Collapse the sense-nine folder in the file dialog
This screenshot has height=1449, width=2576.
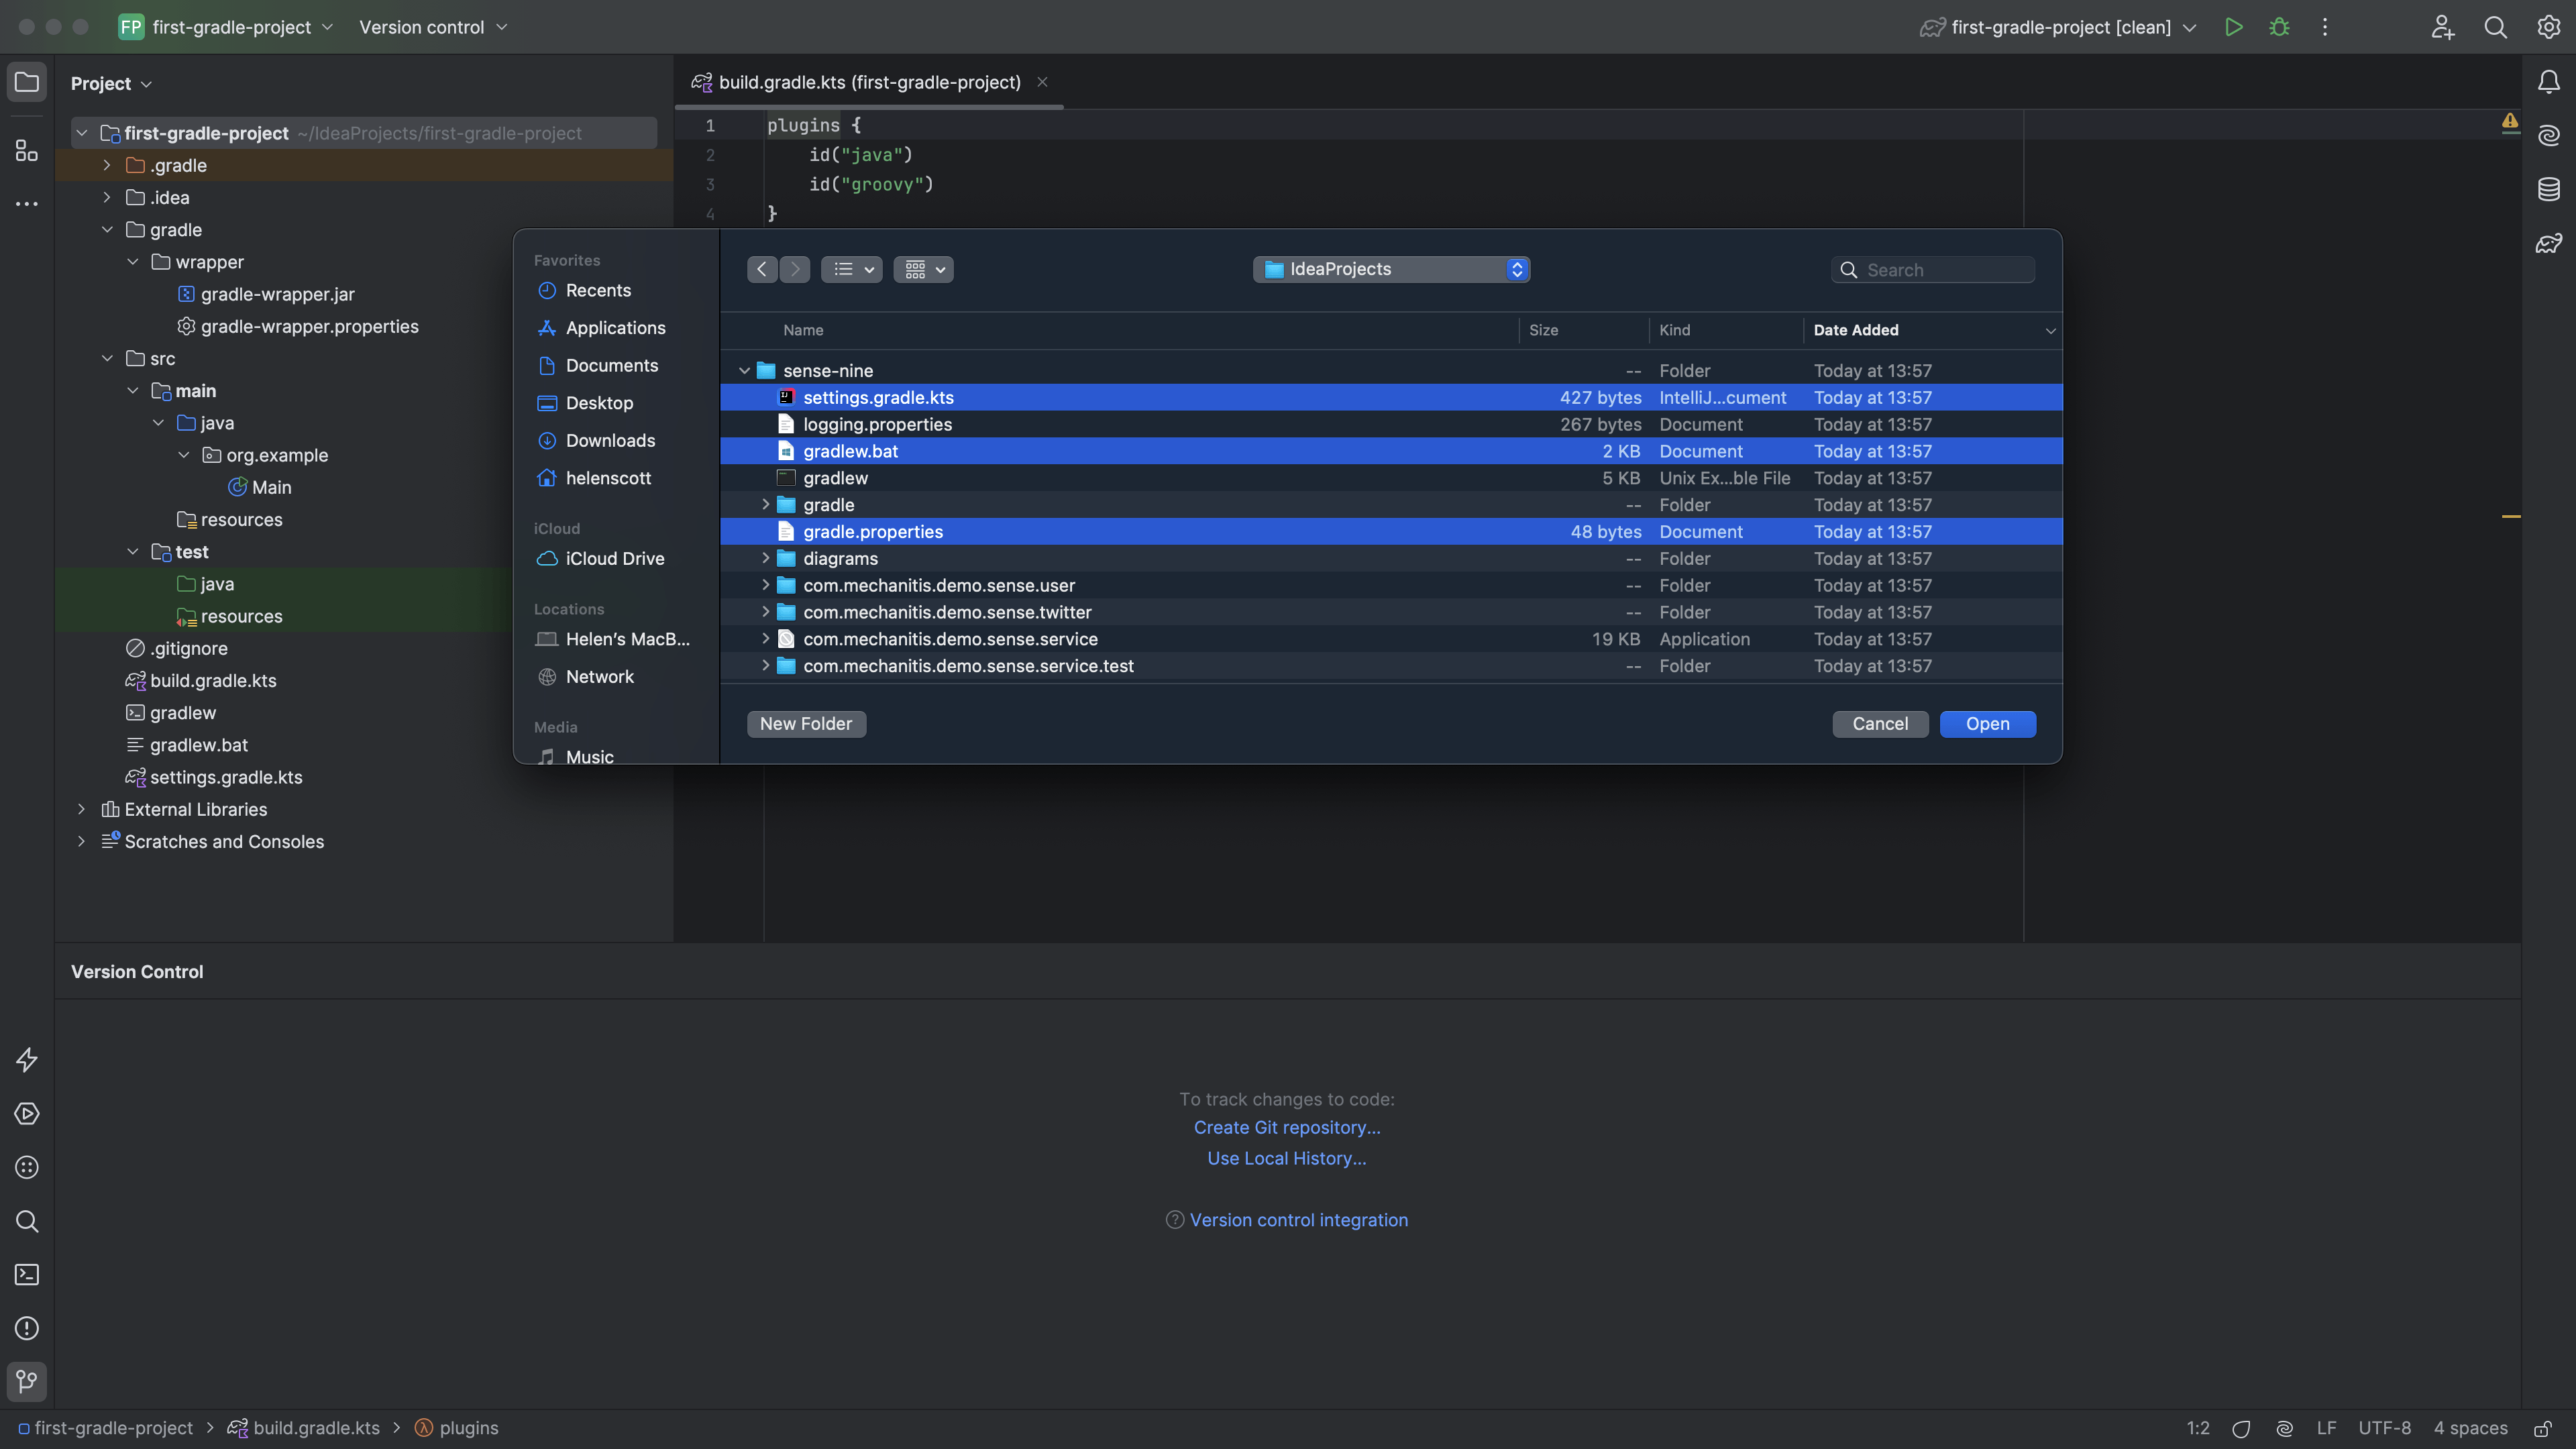click(744, 371)
